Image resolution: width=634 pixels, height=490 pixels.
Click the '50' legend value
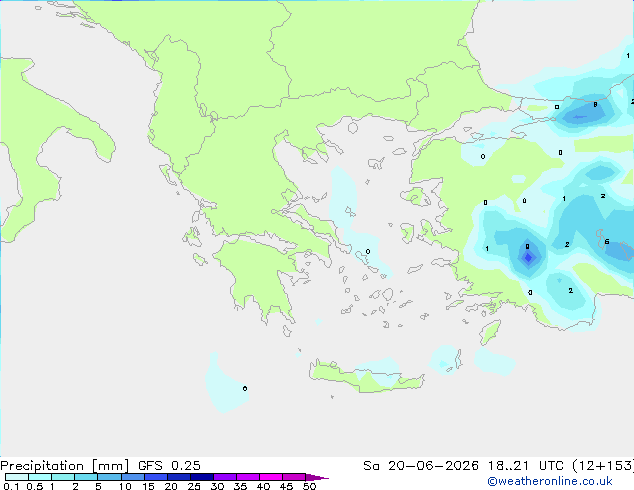310,486
